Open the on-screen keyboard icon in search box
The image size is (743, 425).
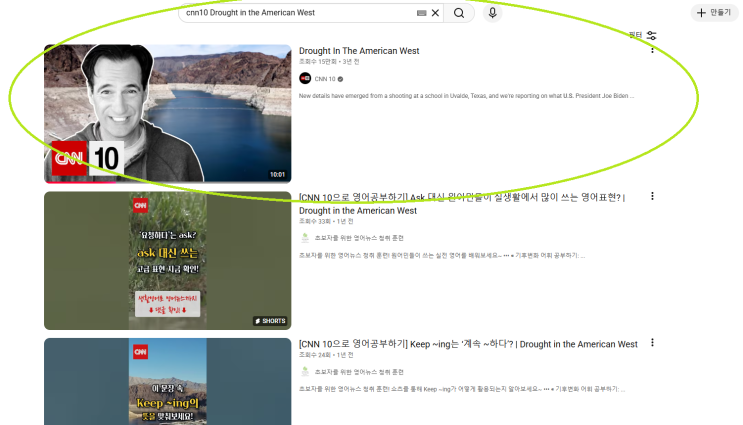pos(422,13)
